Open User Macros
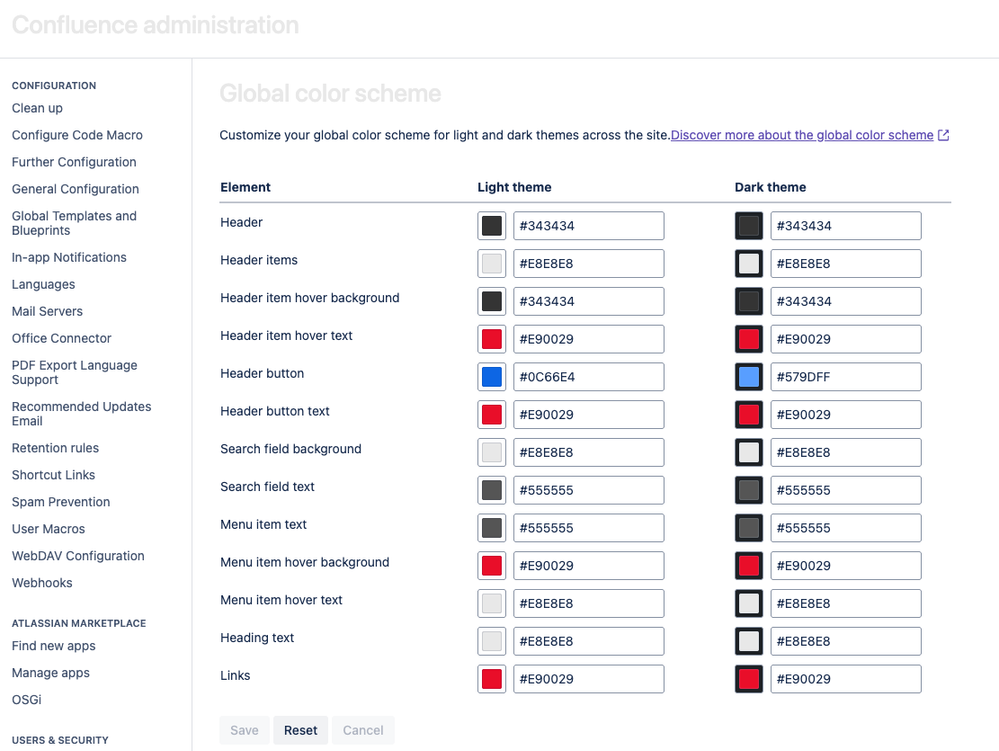The image size is (999, 751). 48,529
